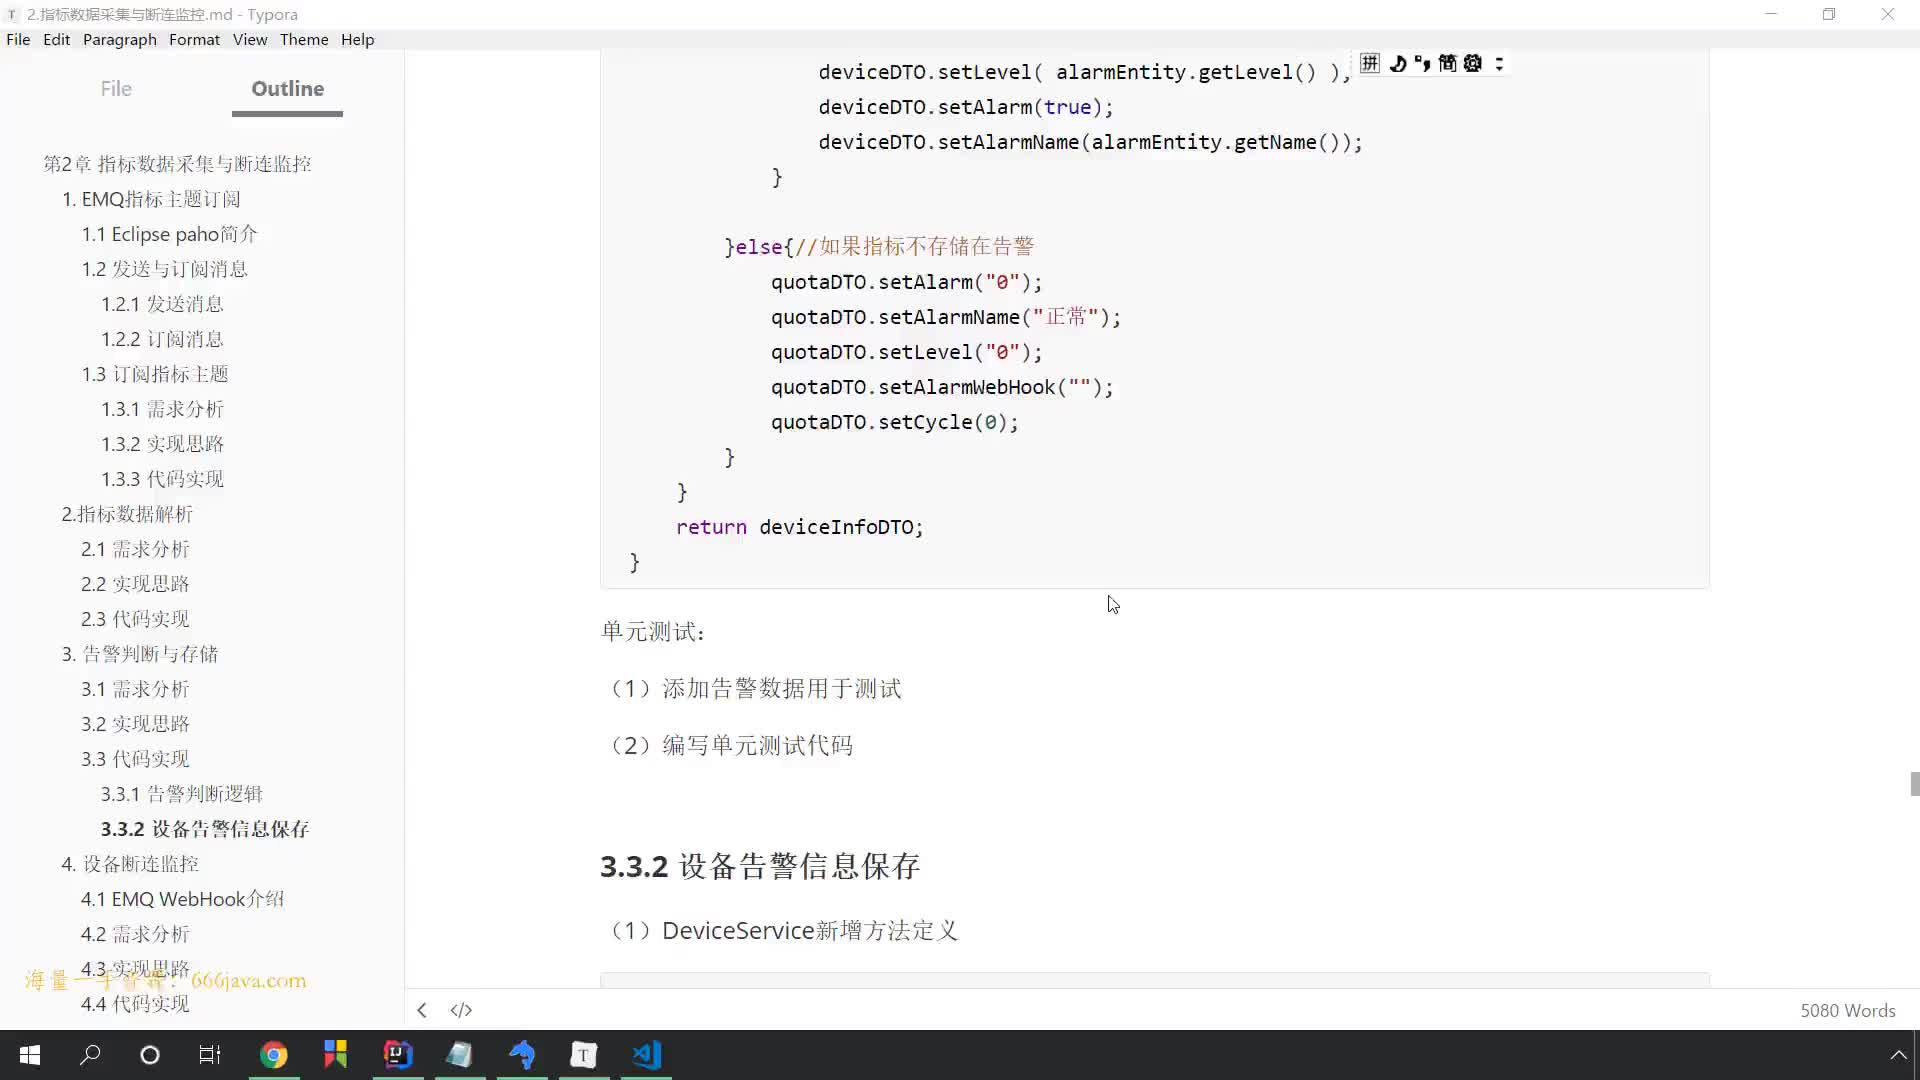Go to 1.2.1 发送消息 section

162,304
